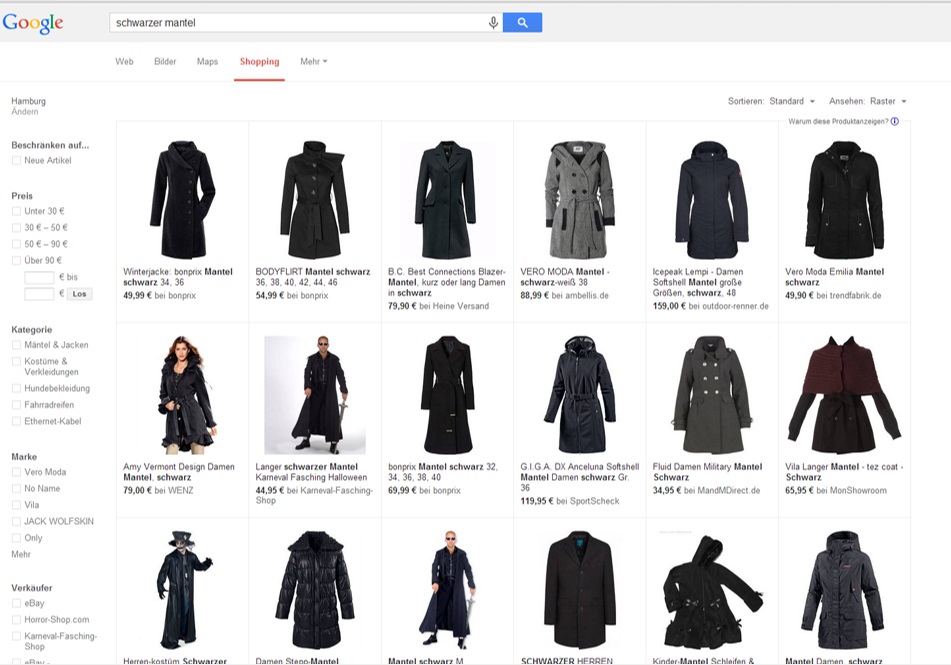Open the product ads info icon
Screen dimensions: 951x665
(x=895, y=121)
